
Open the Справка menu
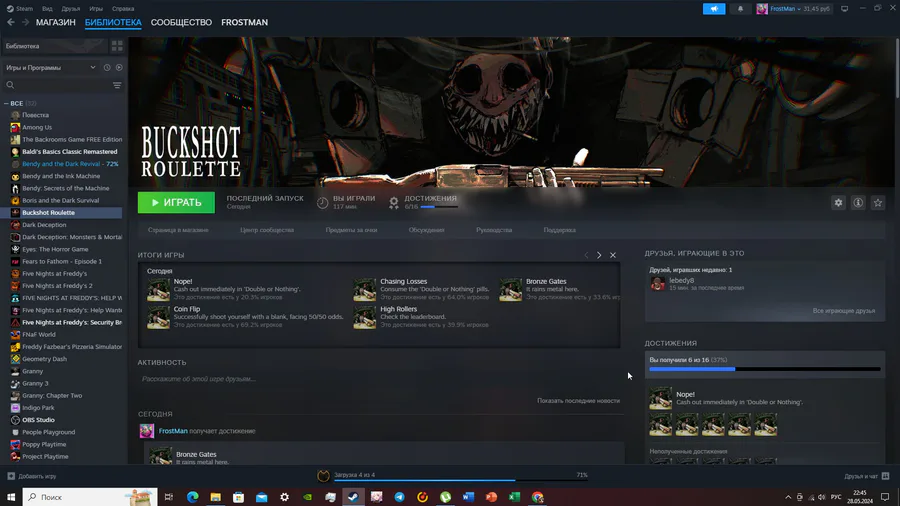coord(123,9)
